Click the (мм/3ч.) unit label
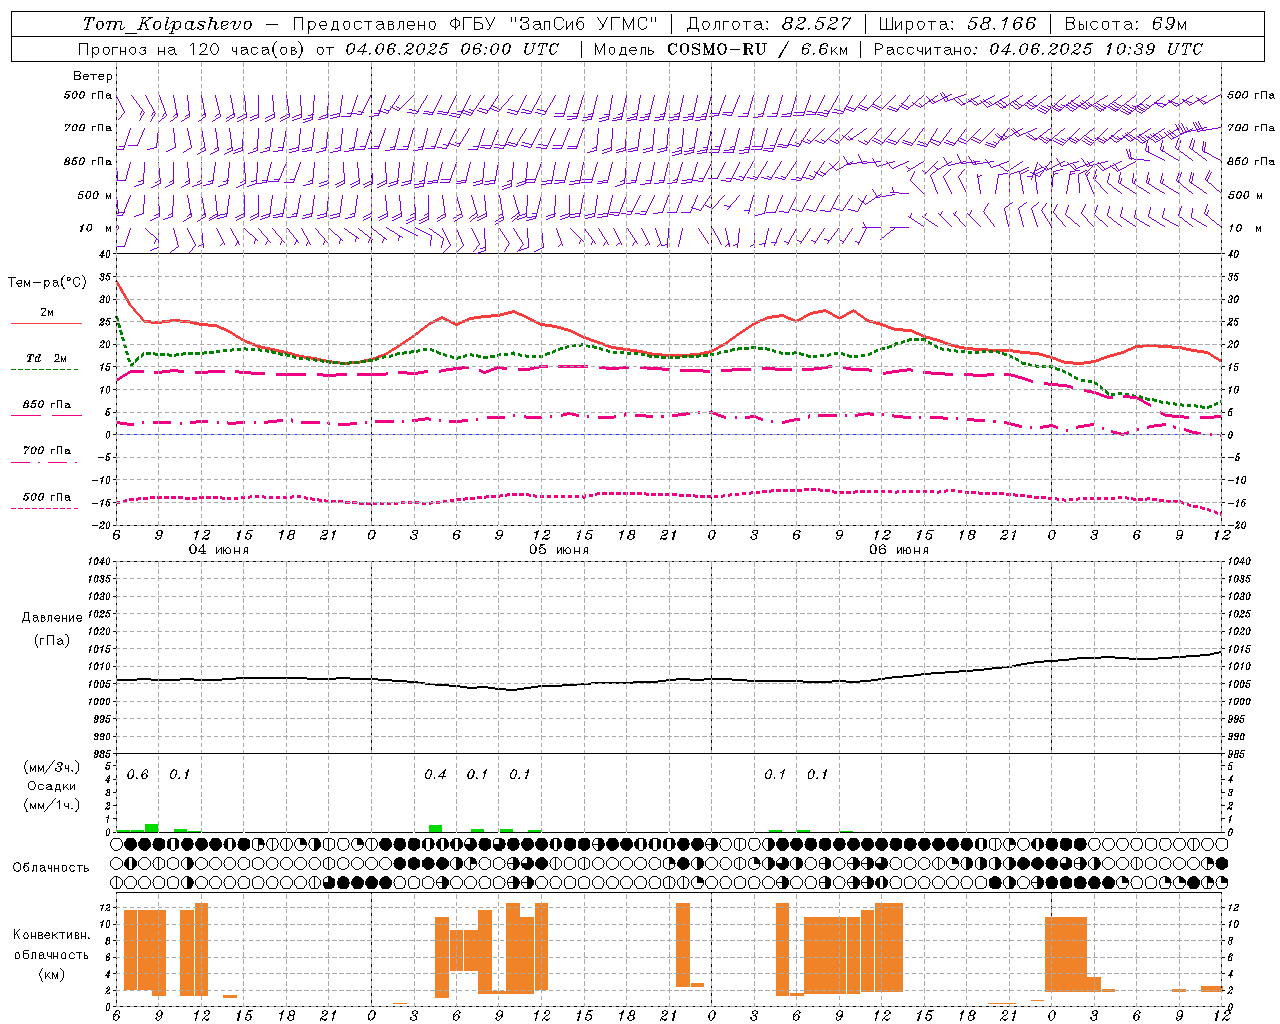This screenshot has height=1024, width=1280. point(51,768)
